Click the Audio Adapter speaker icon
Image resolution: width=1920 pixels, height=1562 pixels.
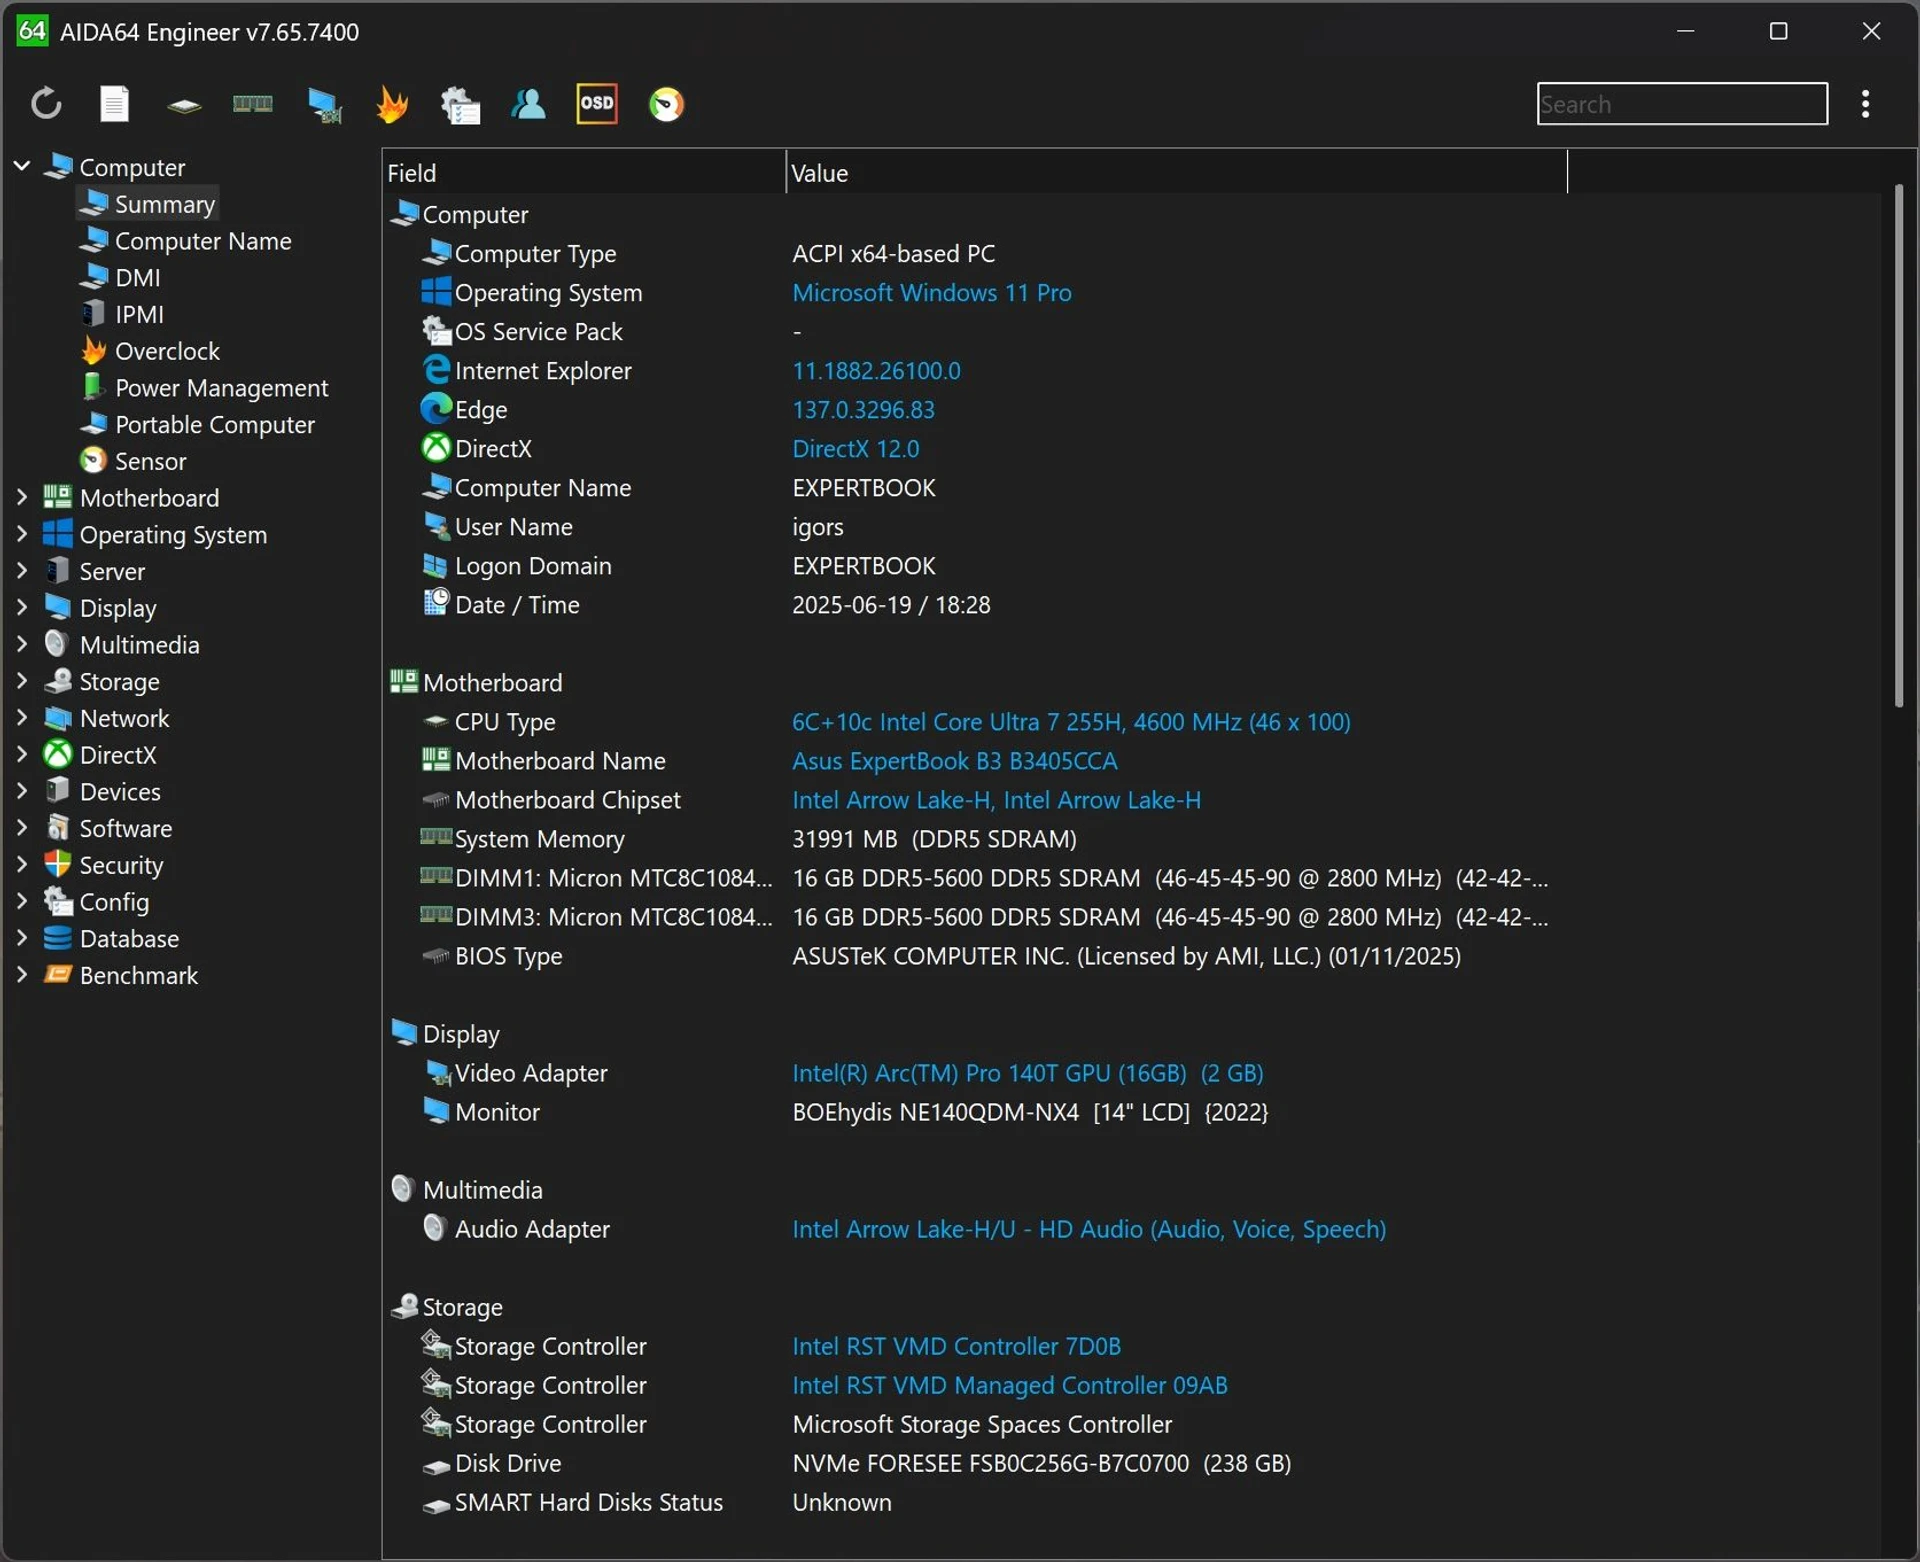coord(434,1227)
